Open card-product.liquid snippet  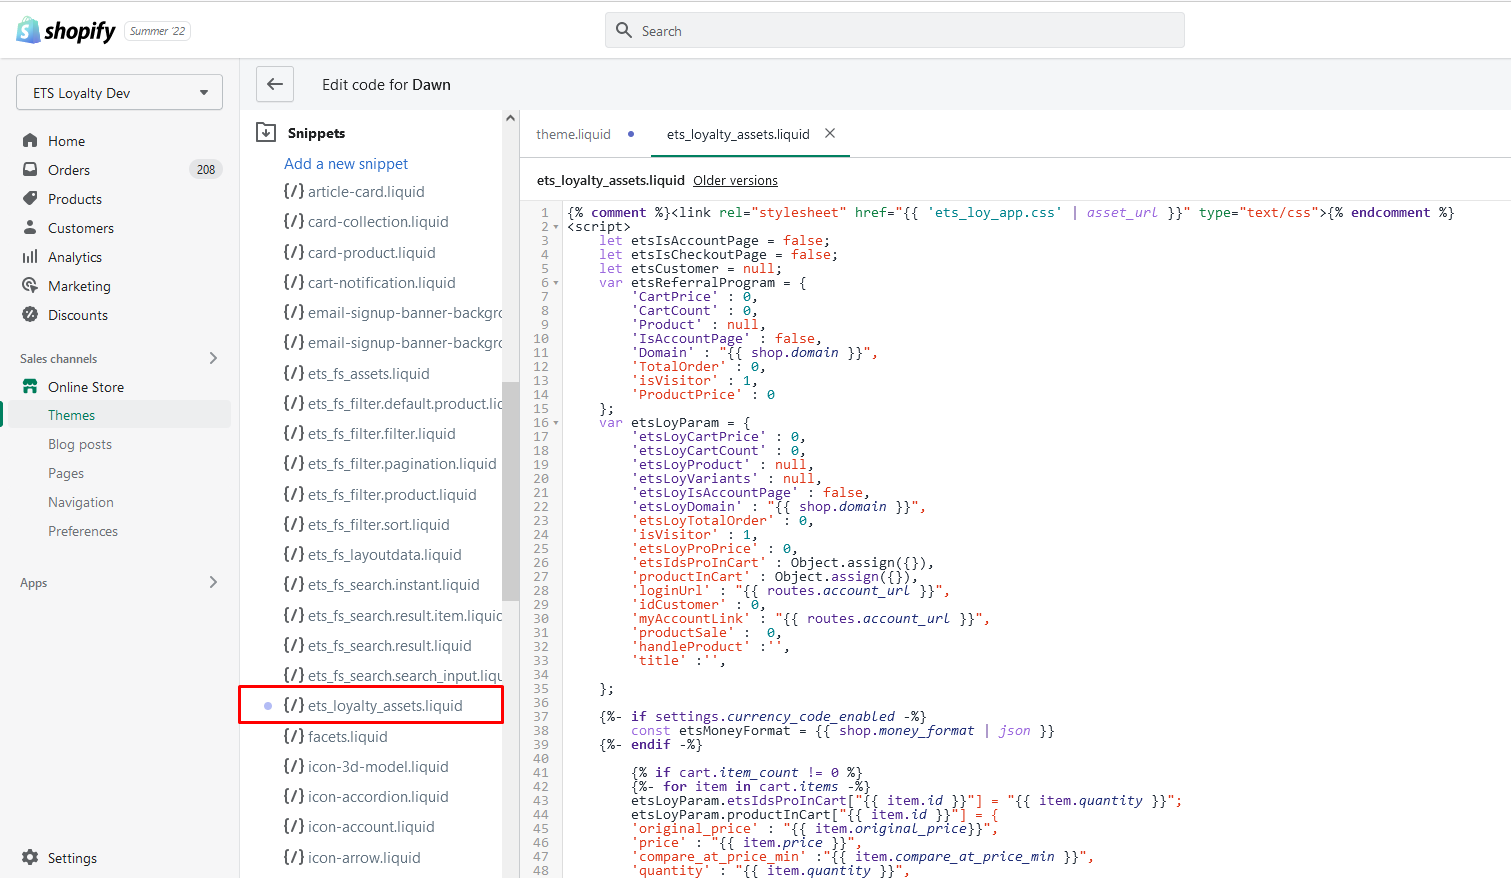click(x=372, y=252)
